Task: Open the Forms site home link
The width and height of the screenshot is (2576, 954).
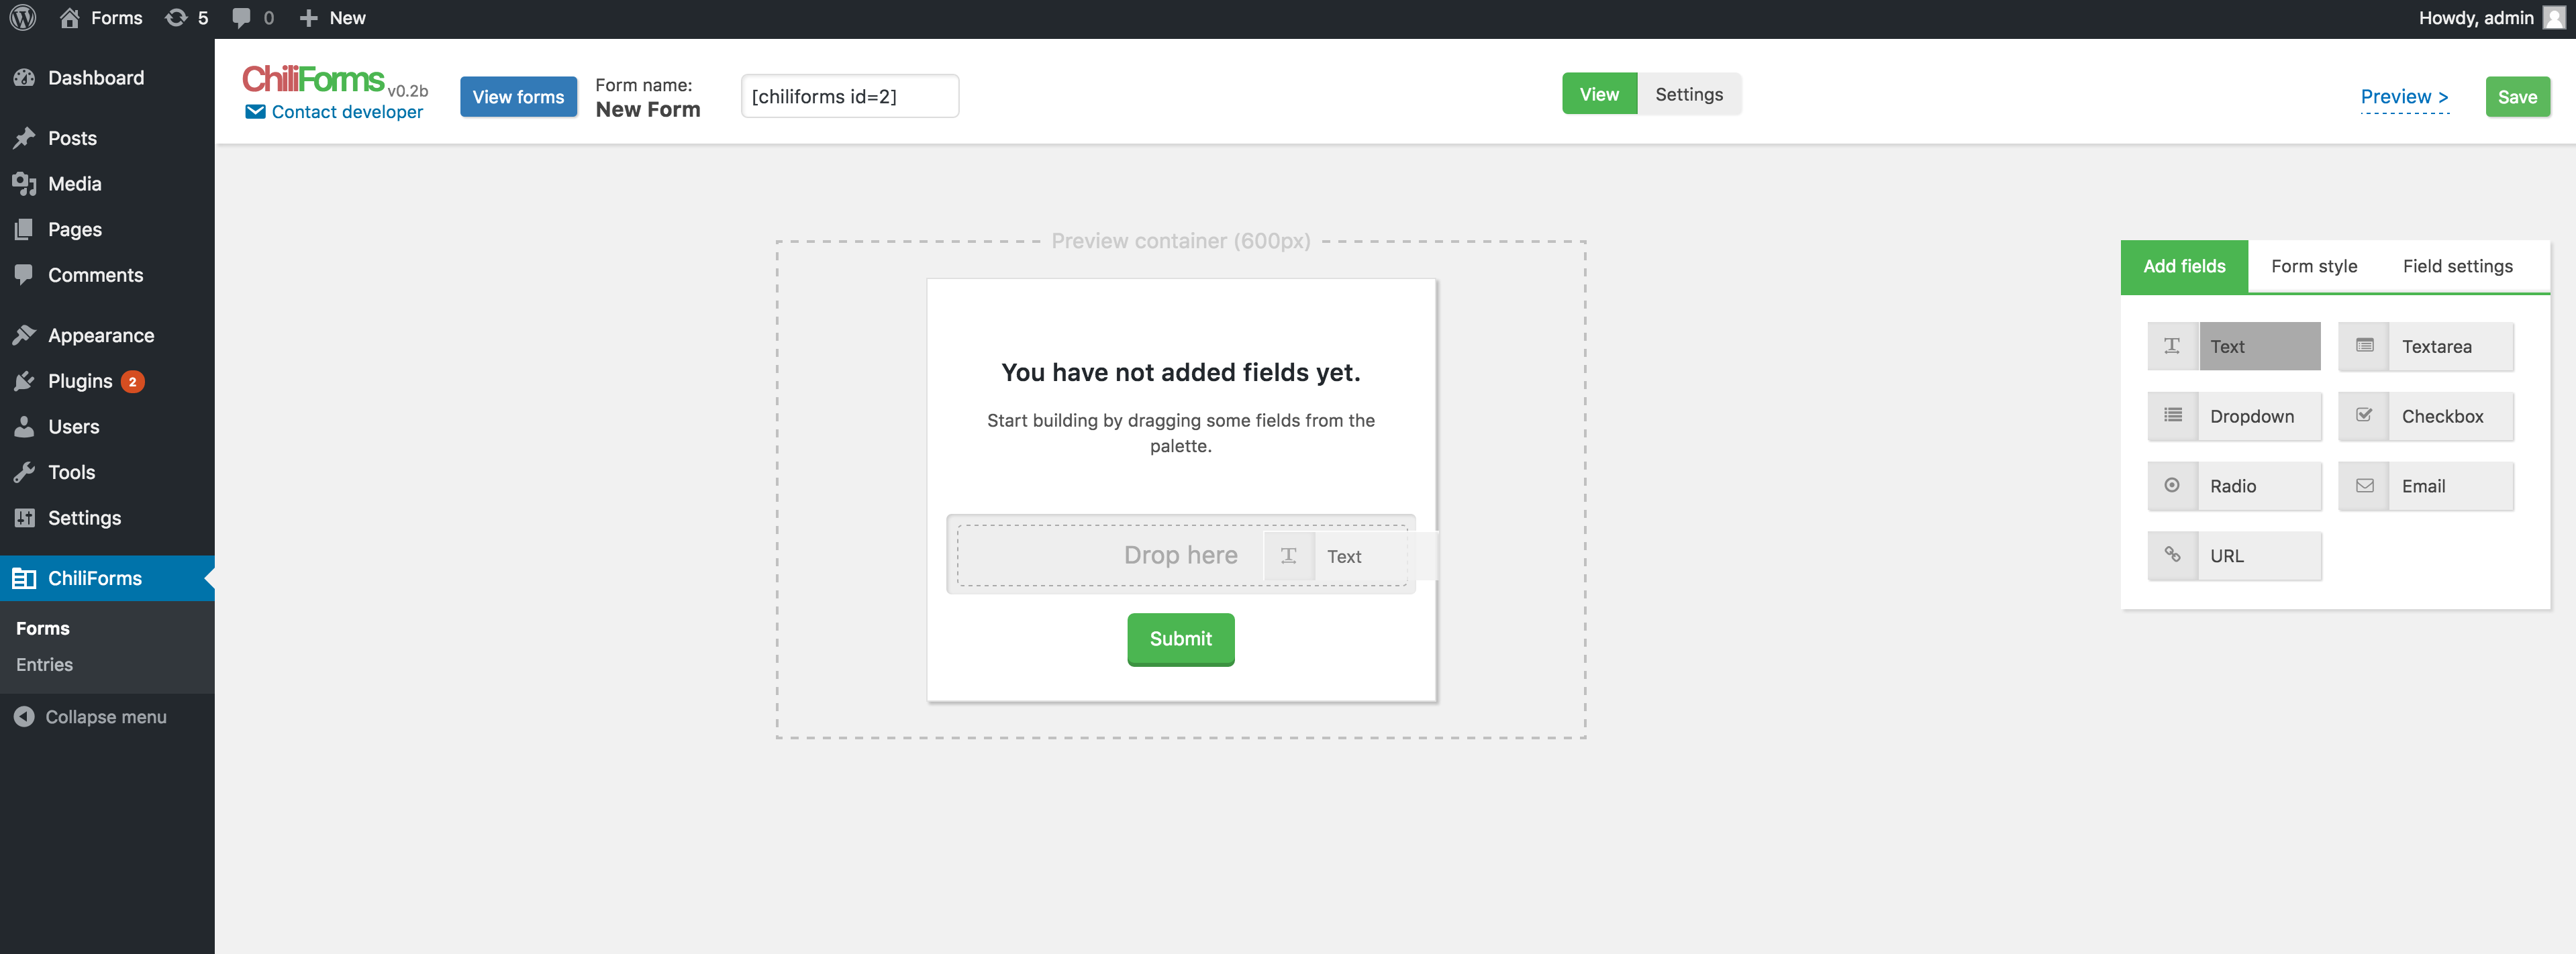Action: [x=101, y=18]
